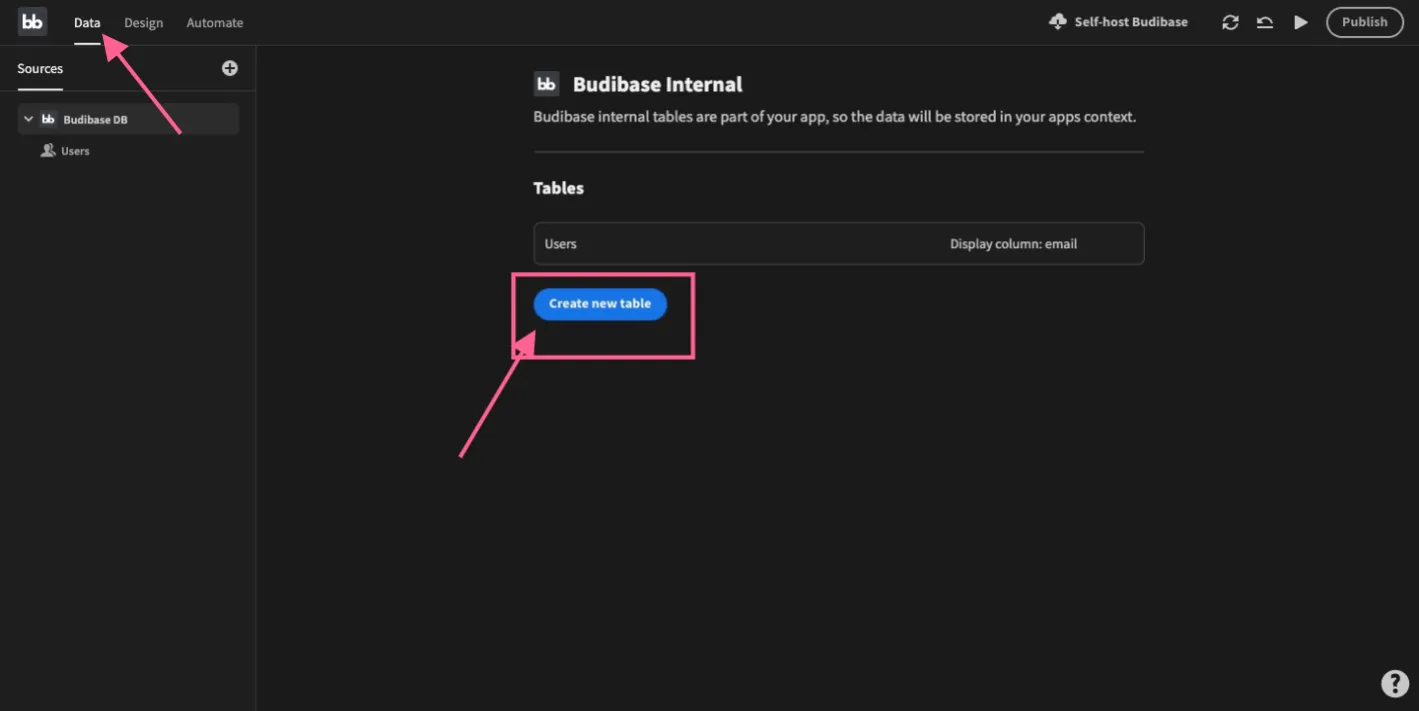The height and width of the screenshot is (711, 1419).
Task: Click the Budibase Internal header logo
Action: [x=546, y=84]
